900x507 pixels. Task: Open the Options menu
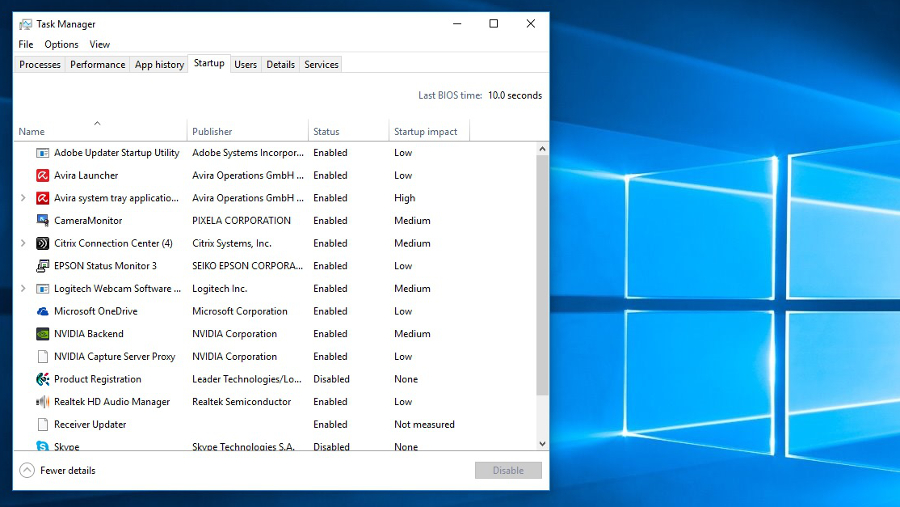click(x=61, y=44)
